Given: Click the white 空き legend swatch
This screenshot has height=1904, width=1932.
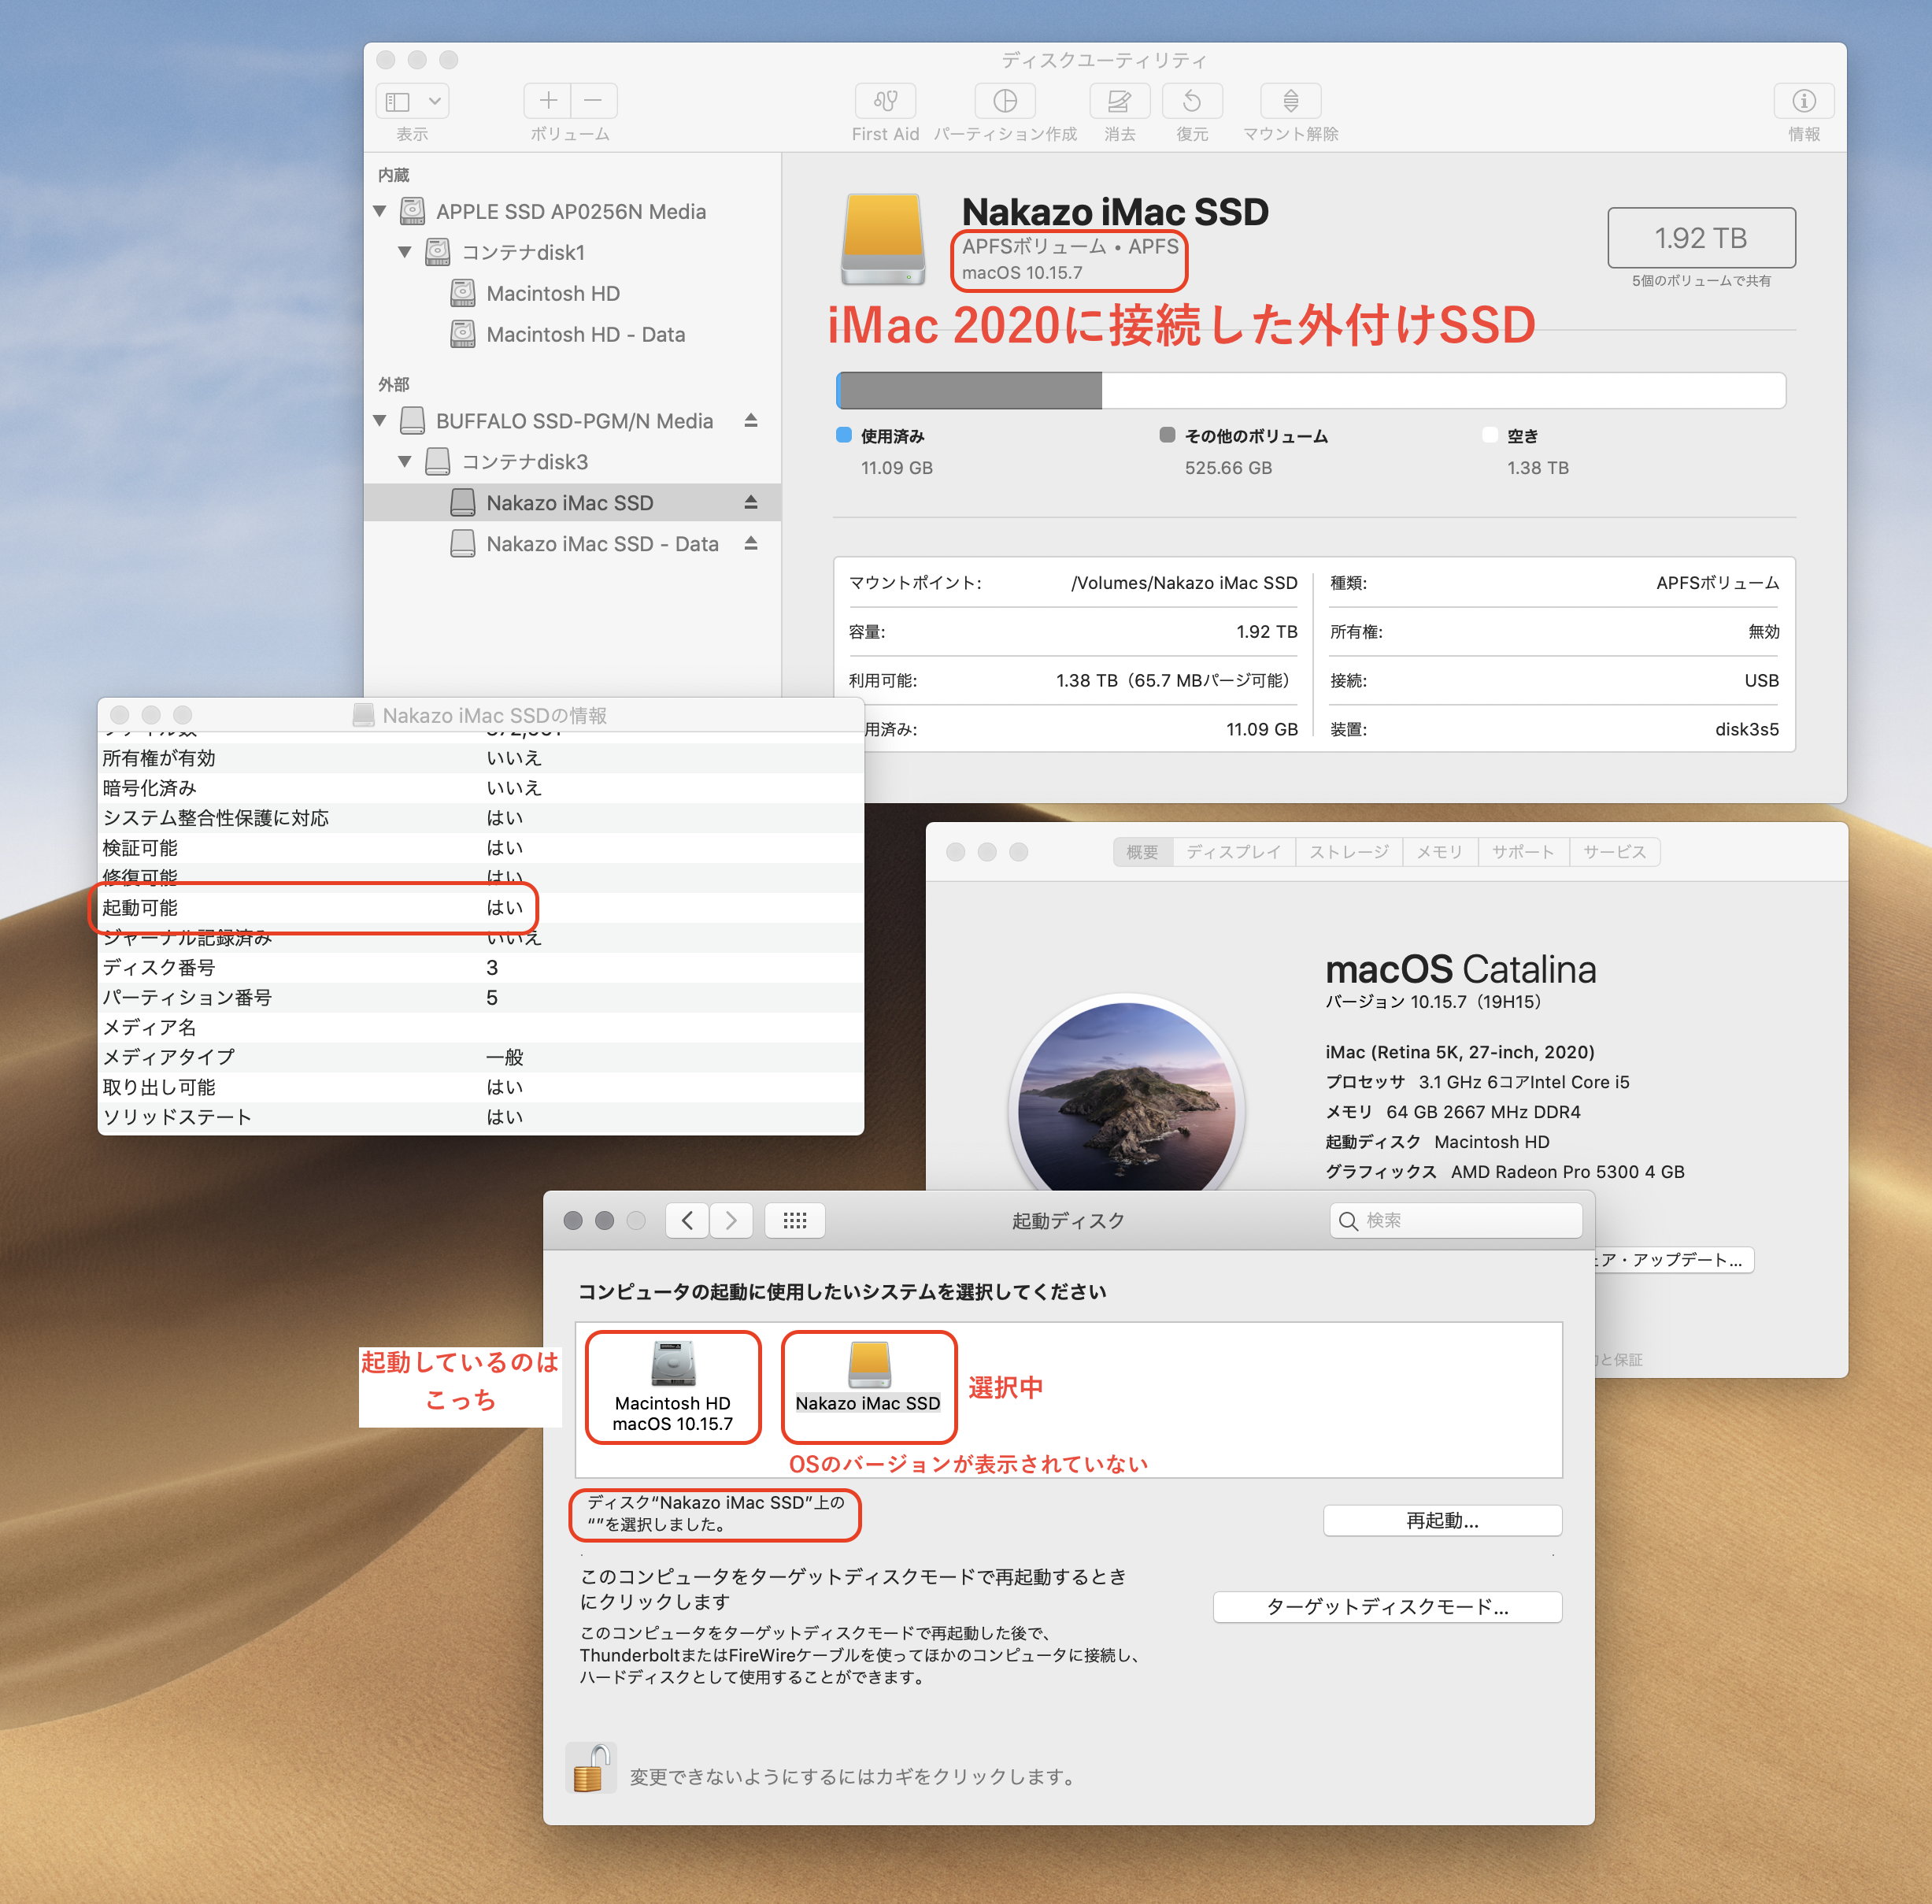Looking at the screenshot, I should 1490,435.
